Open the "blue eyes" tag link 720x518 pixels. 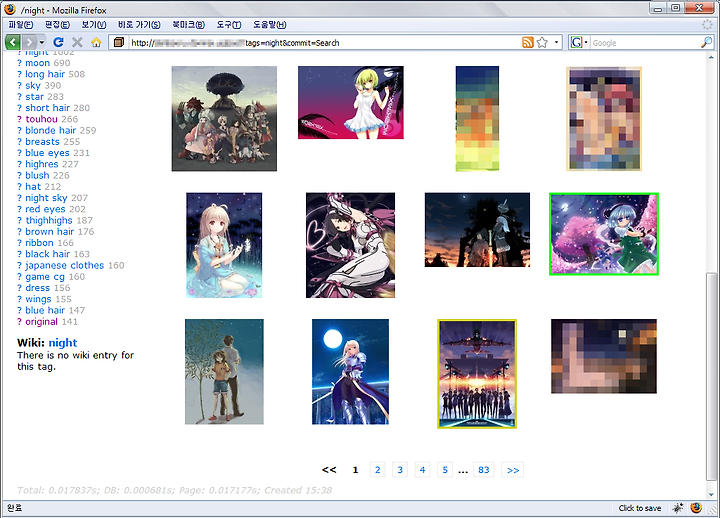coord(47,153)
